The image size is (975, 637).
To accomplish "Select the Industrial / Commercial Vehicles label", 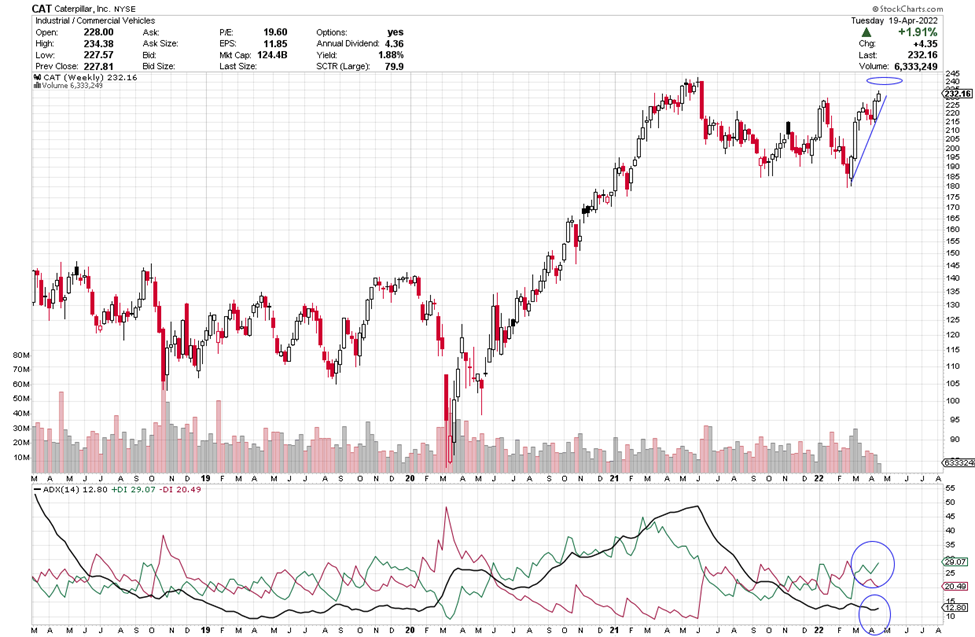I will point(95,21).
